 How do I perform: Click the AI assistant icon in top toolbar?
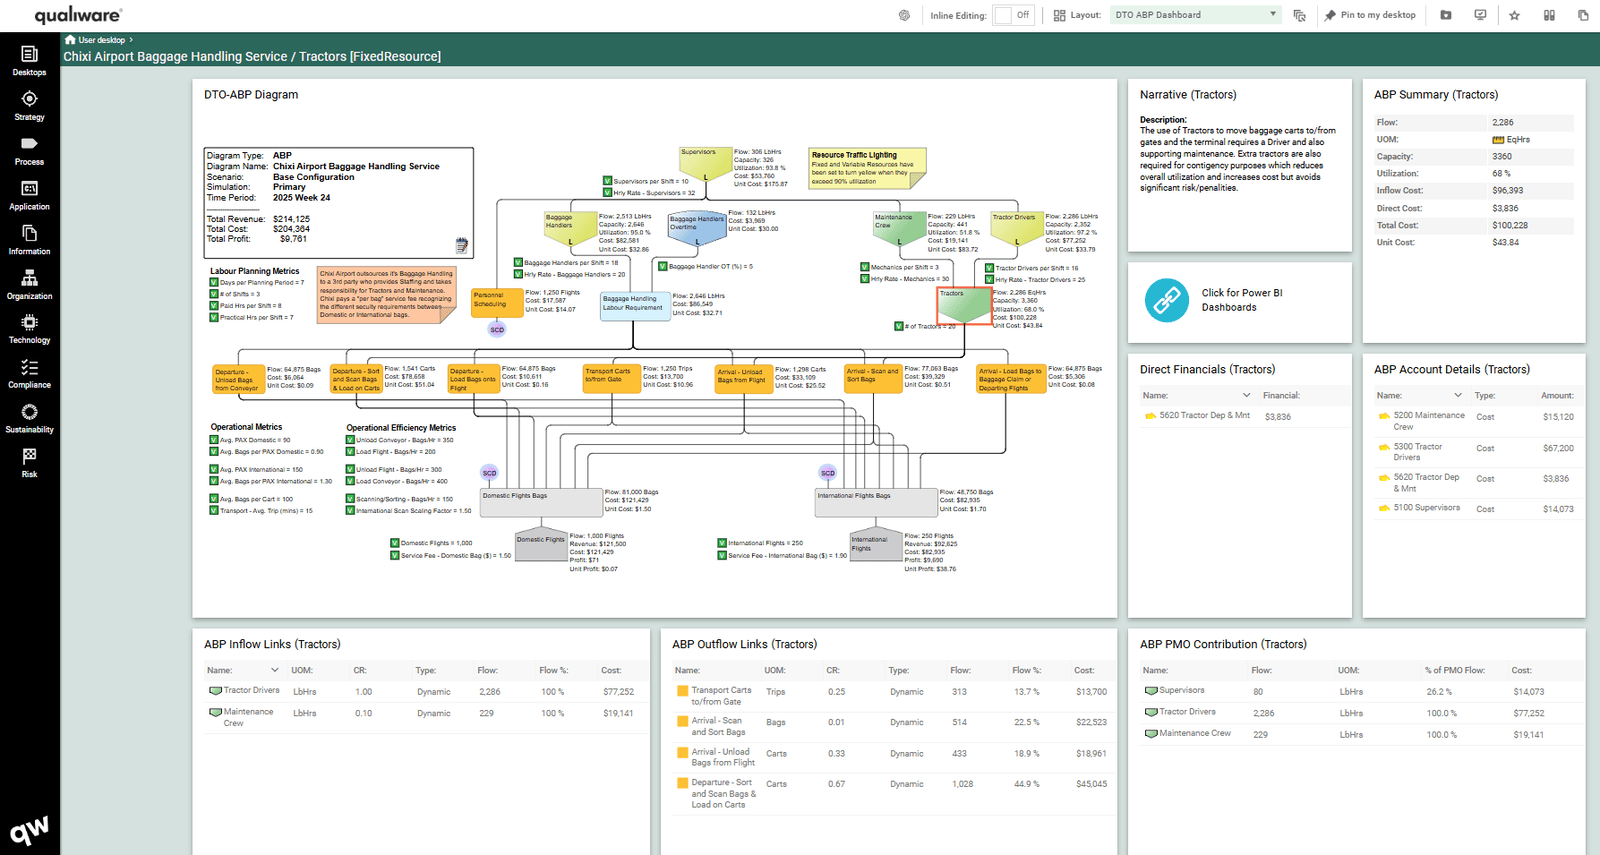click(x=904, y=15)
